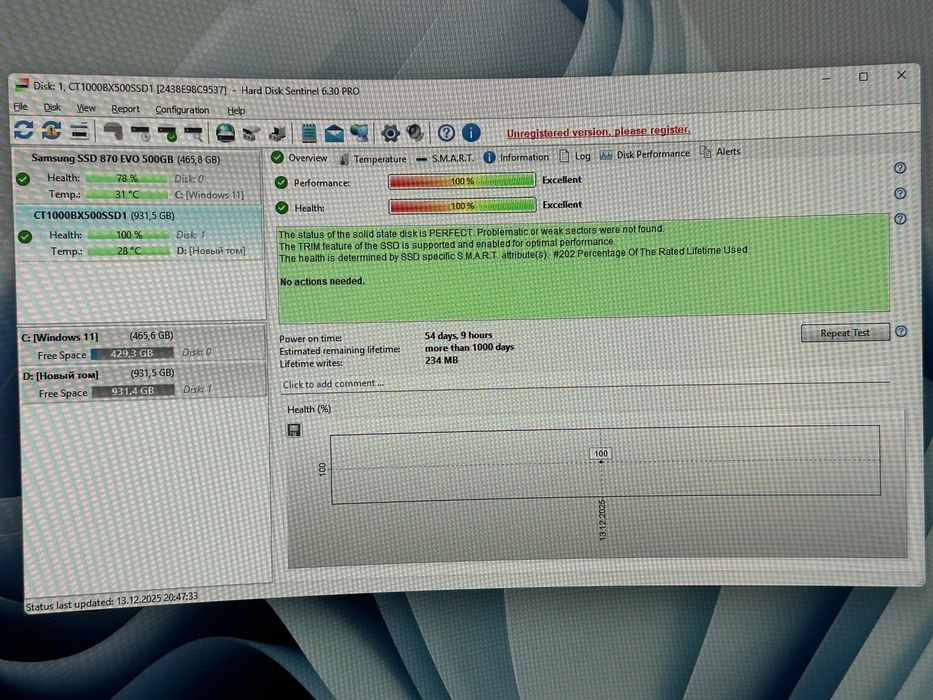
Task: Switch to the Information tab
Action: (x=516, y=157)
